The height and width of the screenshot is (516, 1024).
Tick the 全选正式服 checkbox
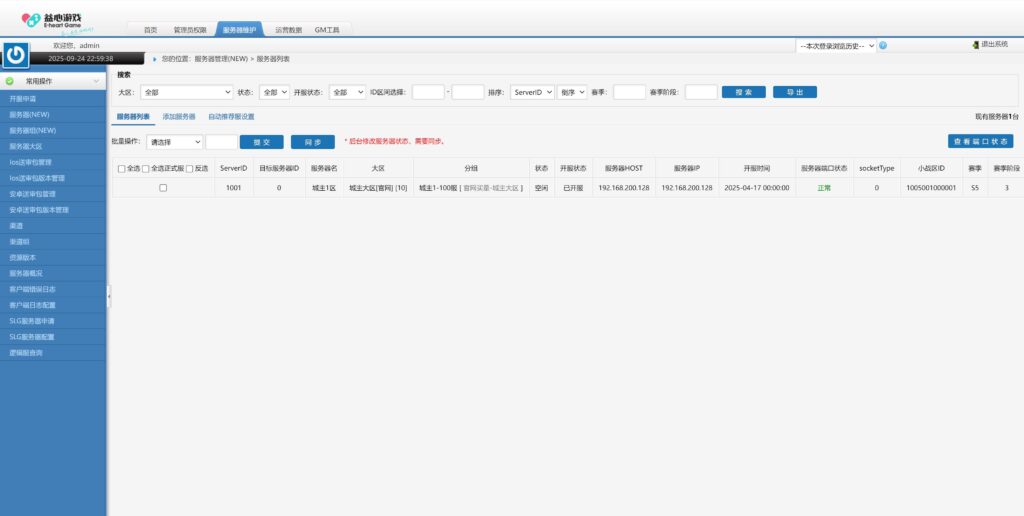pos(146,168)
